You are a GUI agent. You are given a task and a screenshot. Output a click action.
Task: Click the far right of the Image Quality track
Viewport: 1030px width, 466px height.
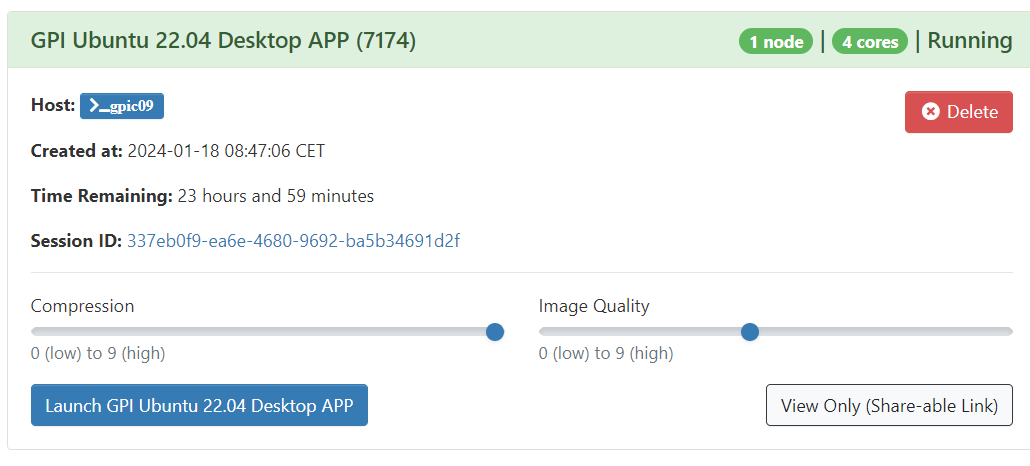coord(1009,332)
